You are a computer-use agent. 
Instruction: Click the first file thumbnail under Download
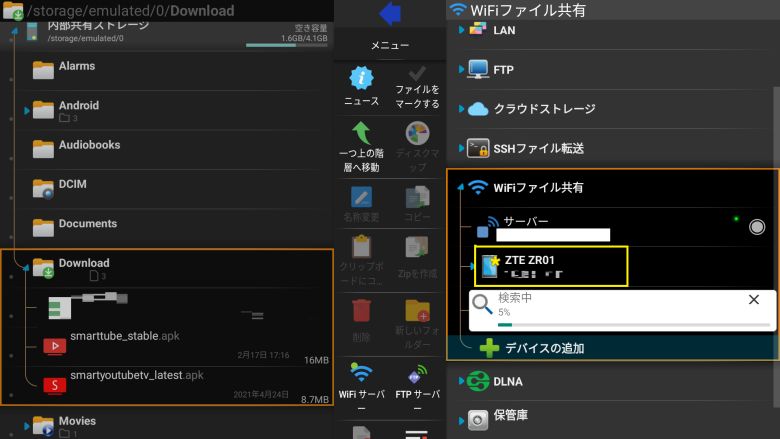[60, 309]
